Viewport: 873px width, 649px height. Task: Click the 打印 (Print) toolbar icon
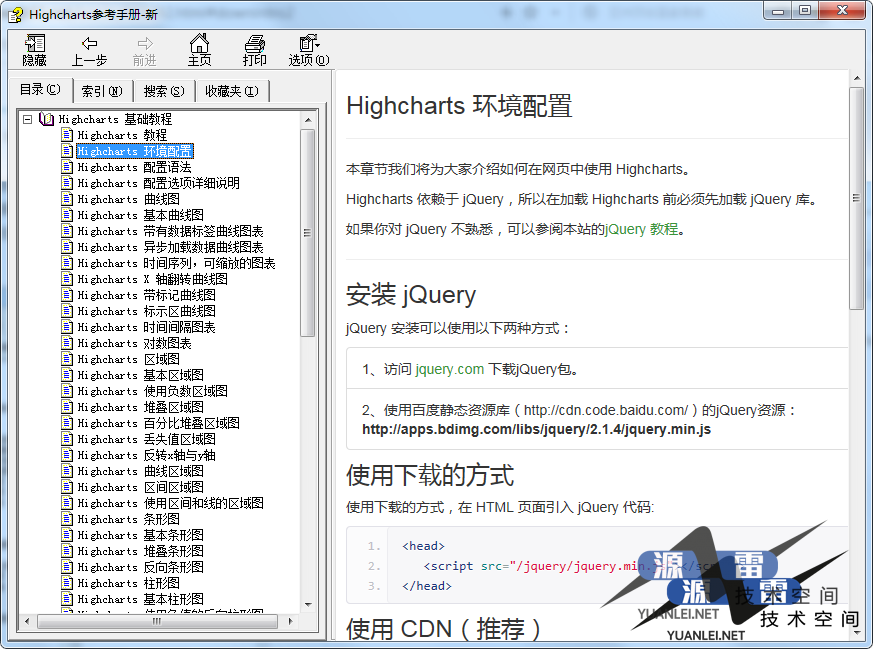click(254, 50)
